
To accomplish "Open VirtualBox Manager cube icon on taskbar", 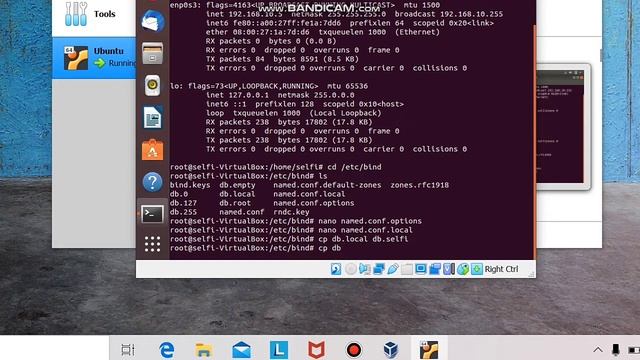I will (x=391, y=350).
